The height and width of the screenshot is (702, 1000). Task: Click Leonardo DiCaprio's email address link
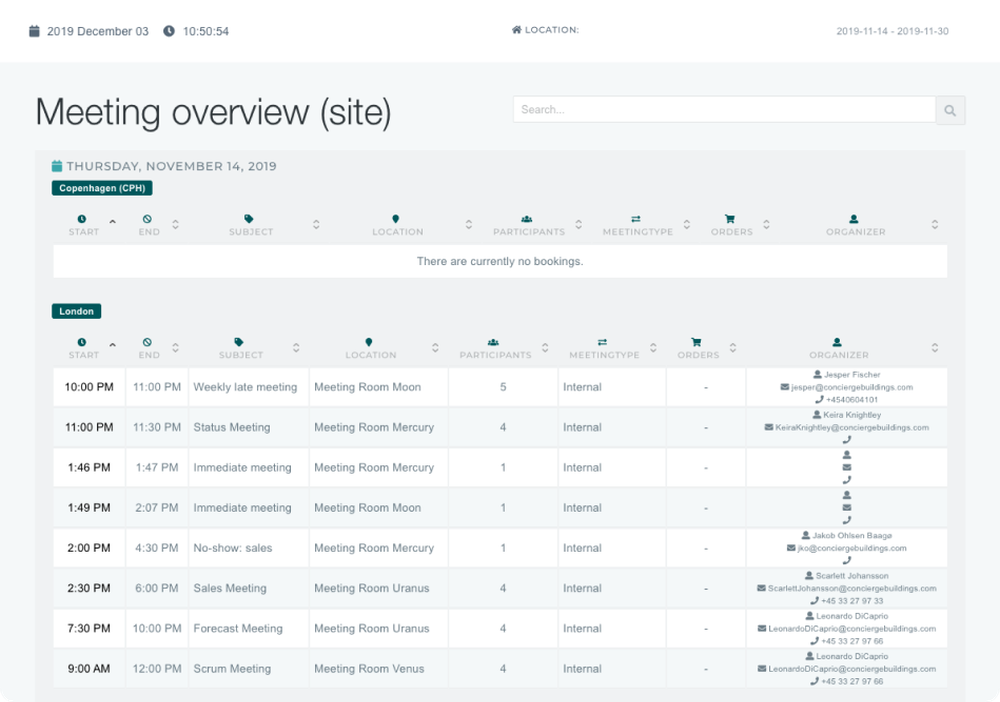click(852, 628)
